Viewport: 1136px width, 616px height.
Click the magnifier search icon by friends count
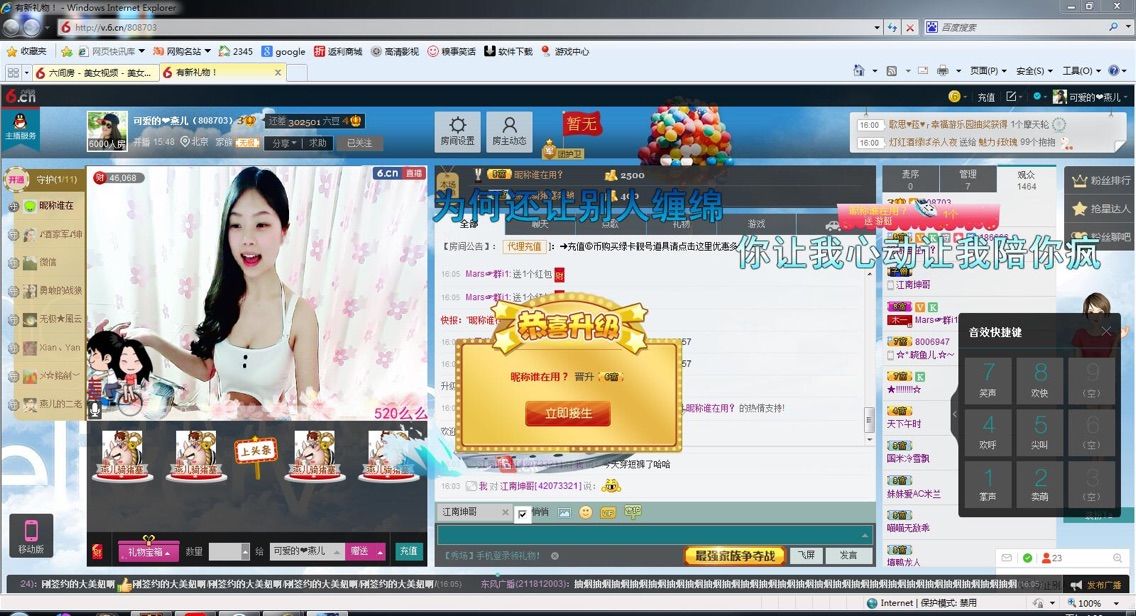tap(1117, 558)
